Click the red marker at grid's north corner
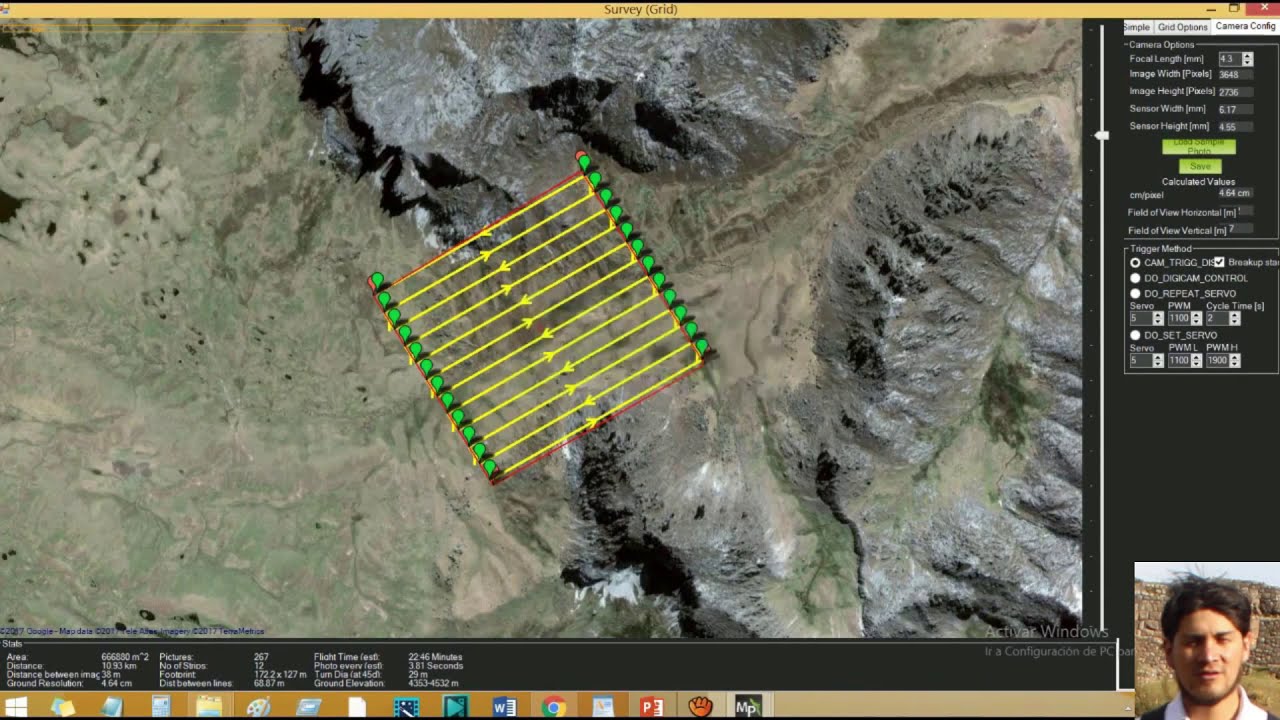The width and height of the screenshot is (1280, 720). pyautogui.click(x=581, y=155)
